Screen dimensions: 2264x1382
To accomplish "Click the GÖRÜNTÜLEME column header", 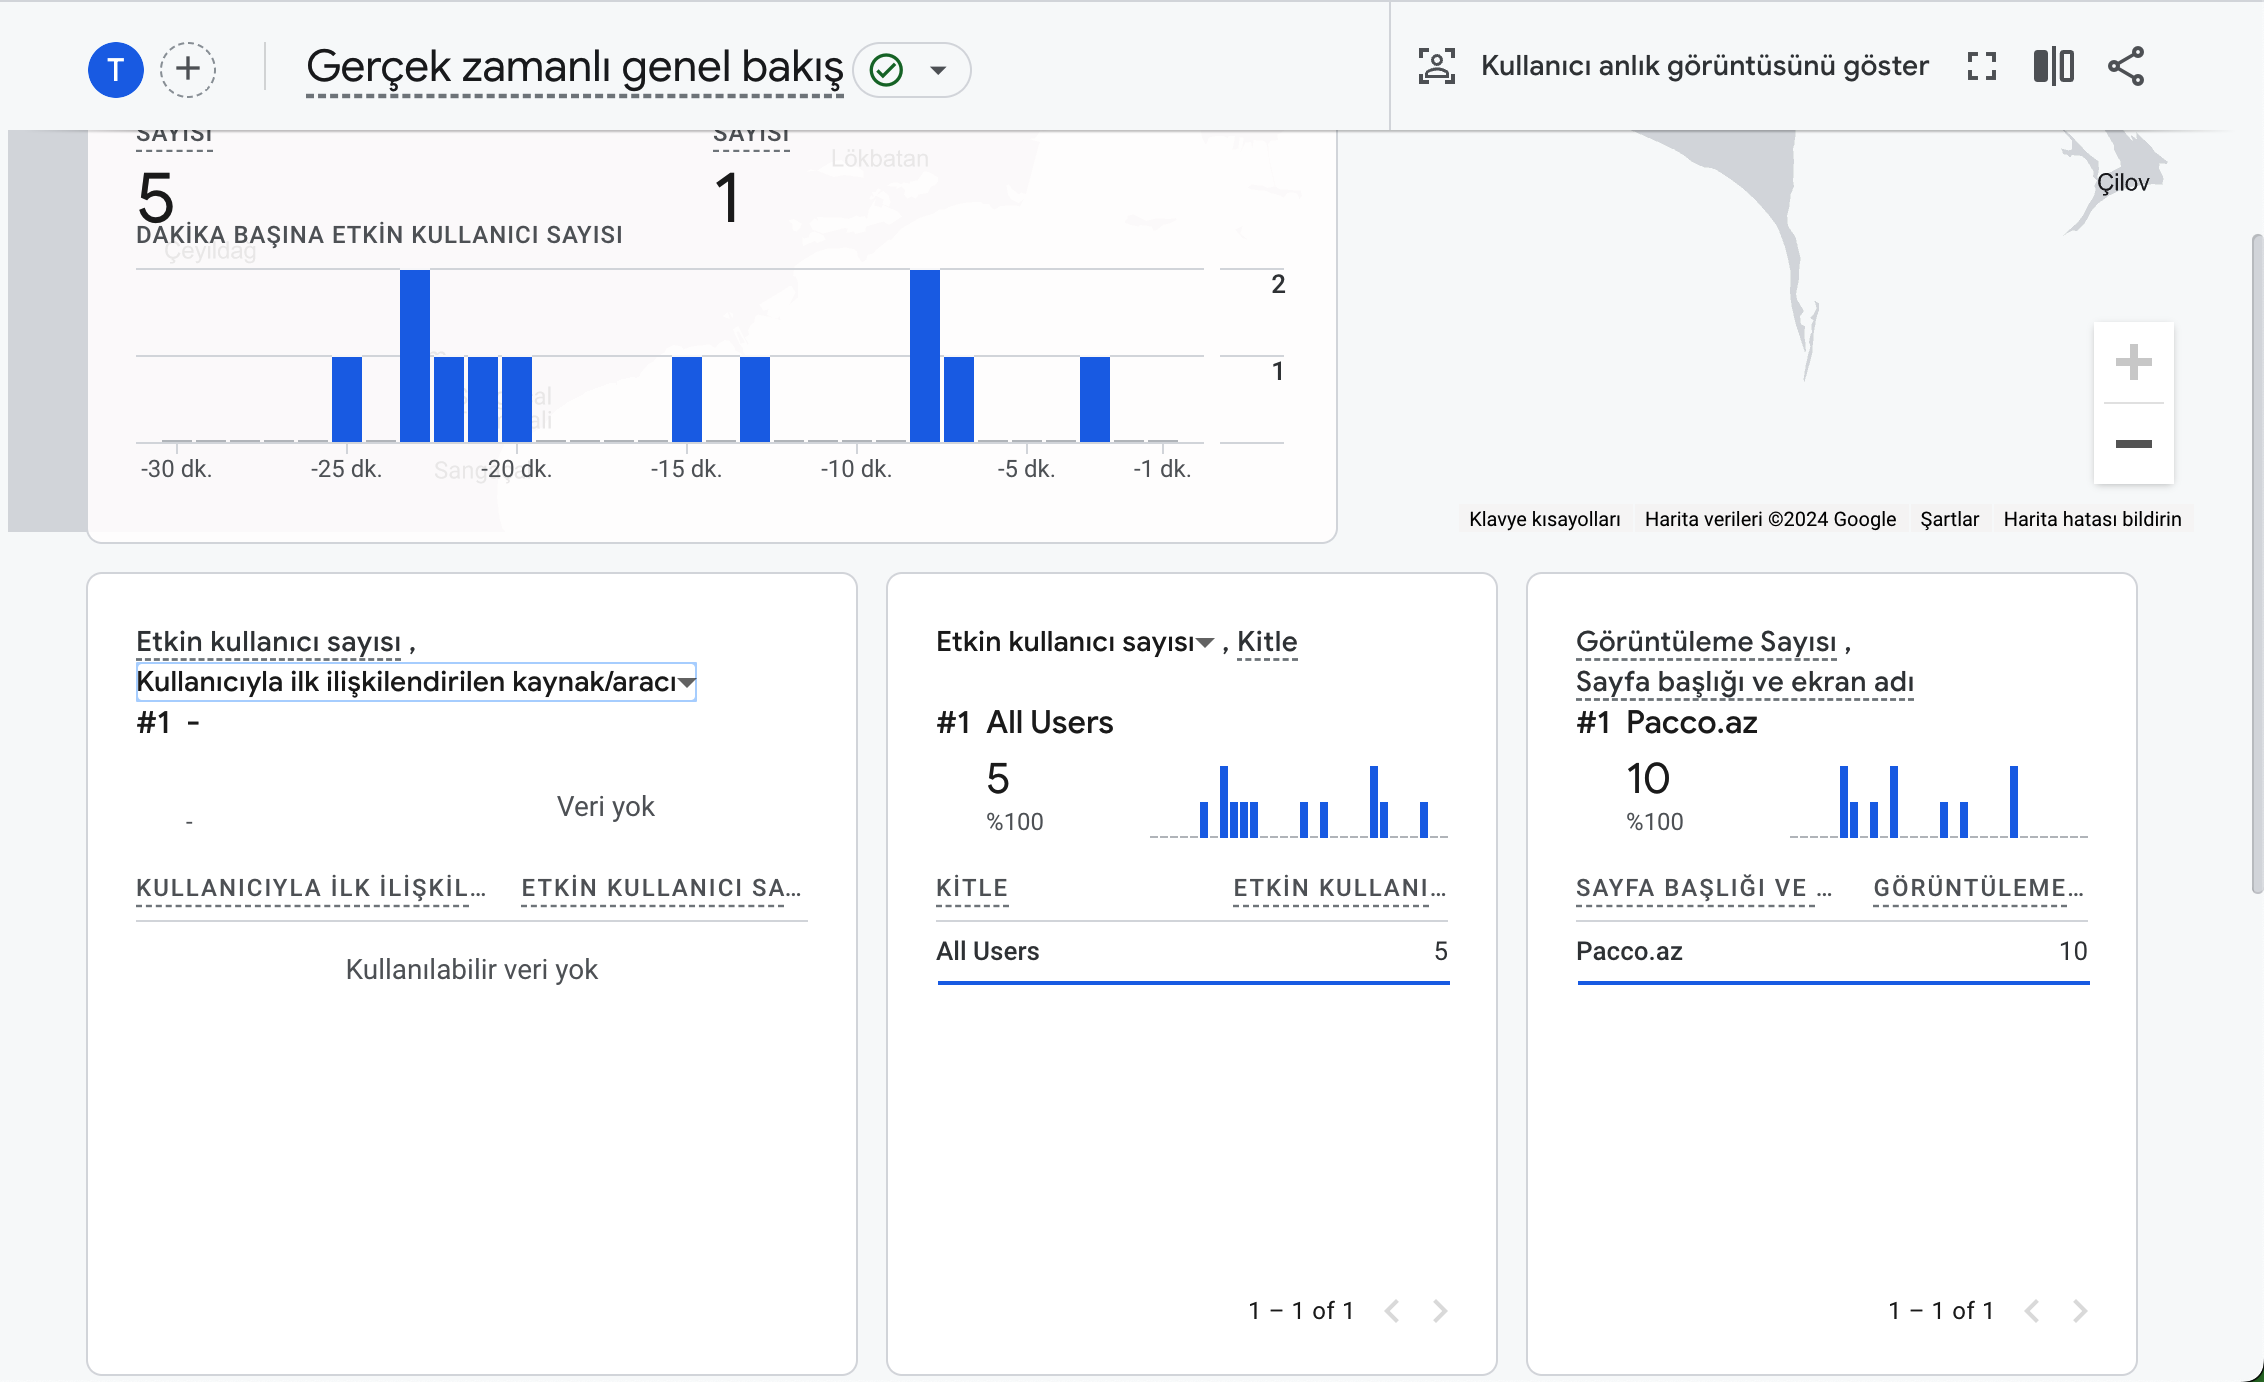I will [1977, 888].
